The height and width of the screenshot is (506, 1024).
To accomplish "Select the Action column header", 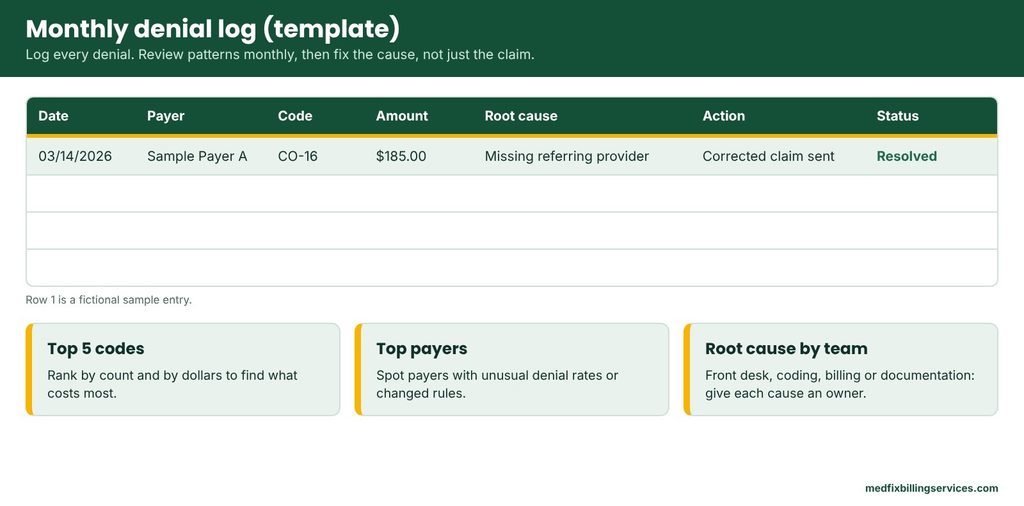I will (x=724, y=116).
